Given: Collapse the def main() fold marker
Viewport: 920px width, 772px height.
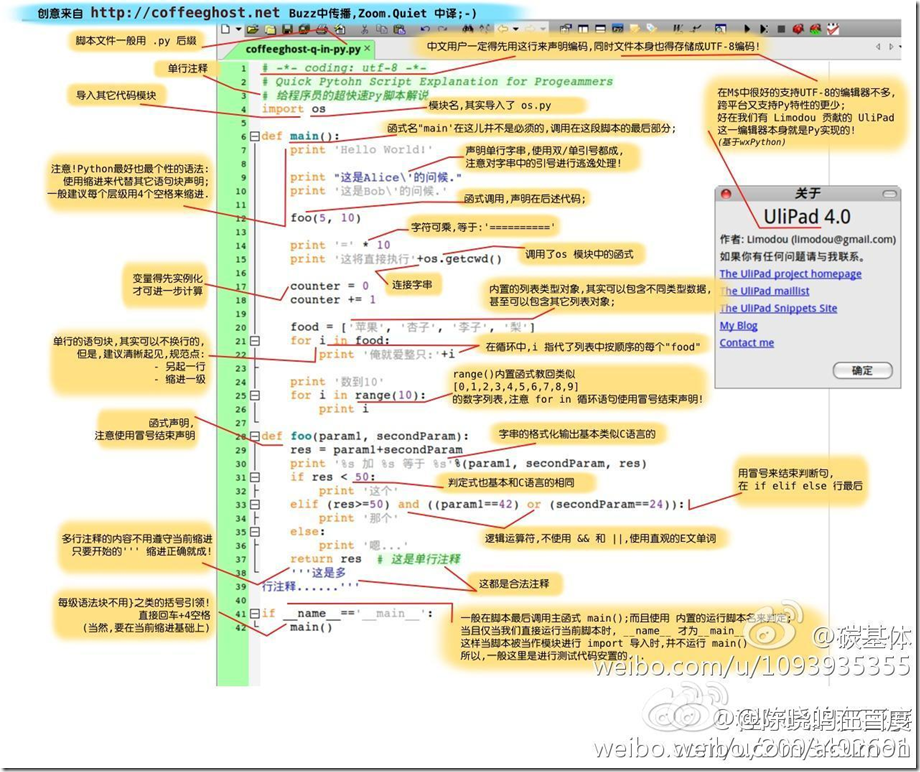Looking at the screenshot, I should tap(255, 136).
